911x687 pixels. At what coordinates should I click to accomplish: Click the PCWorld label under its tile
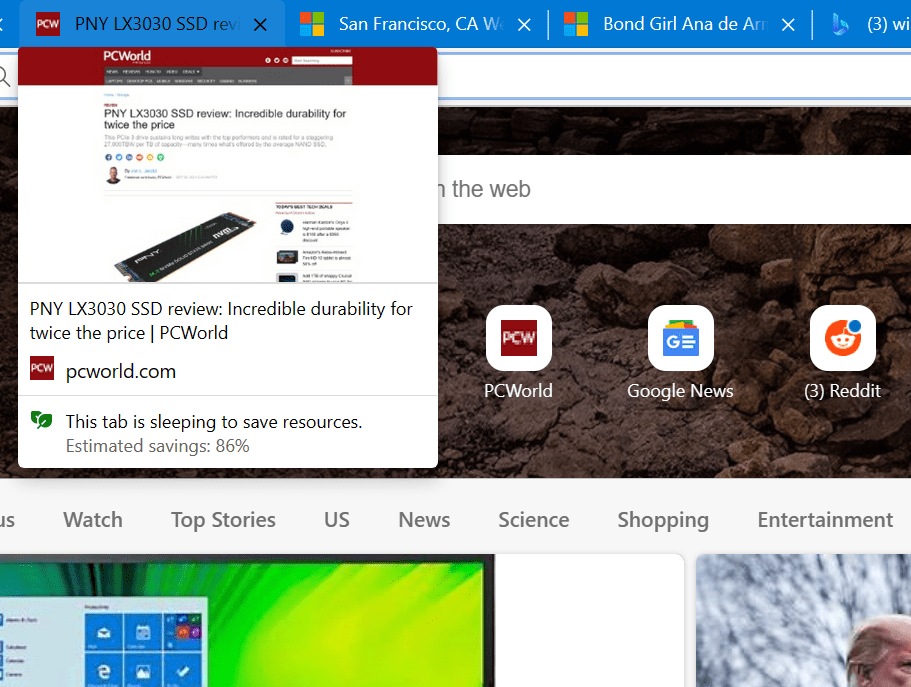(x=518, y=391)
